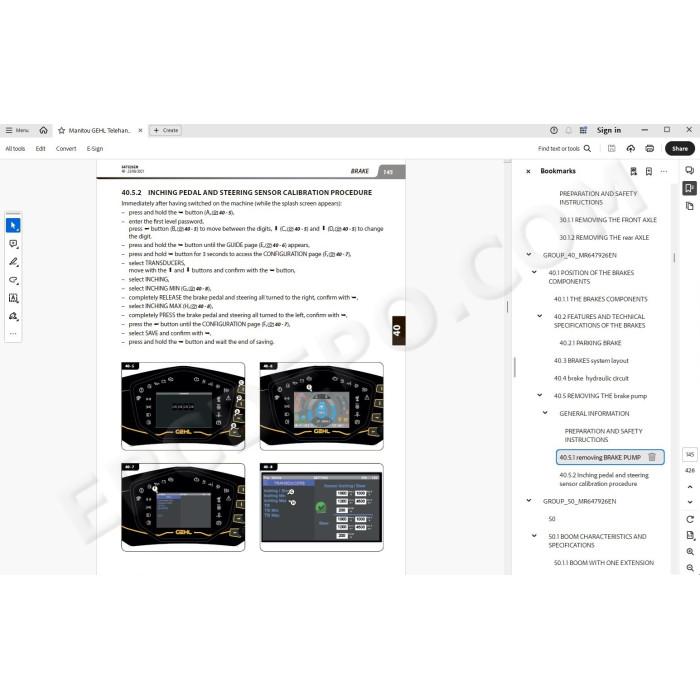Open bookmark 50.1.1 BOOM WITH ONE EXTENSION
Screen dimensions: 700x700
(x=604, y=562)
